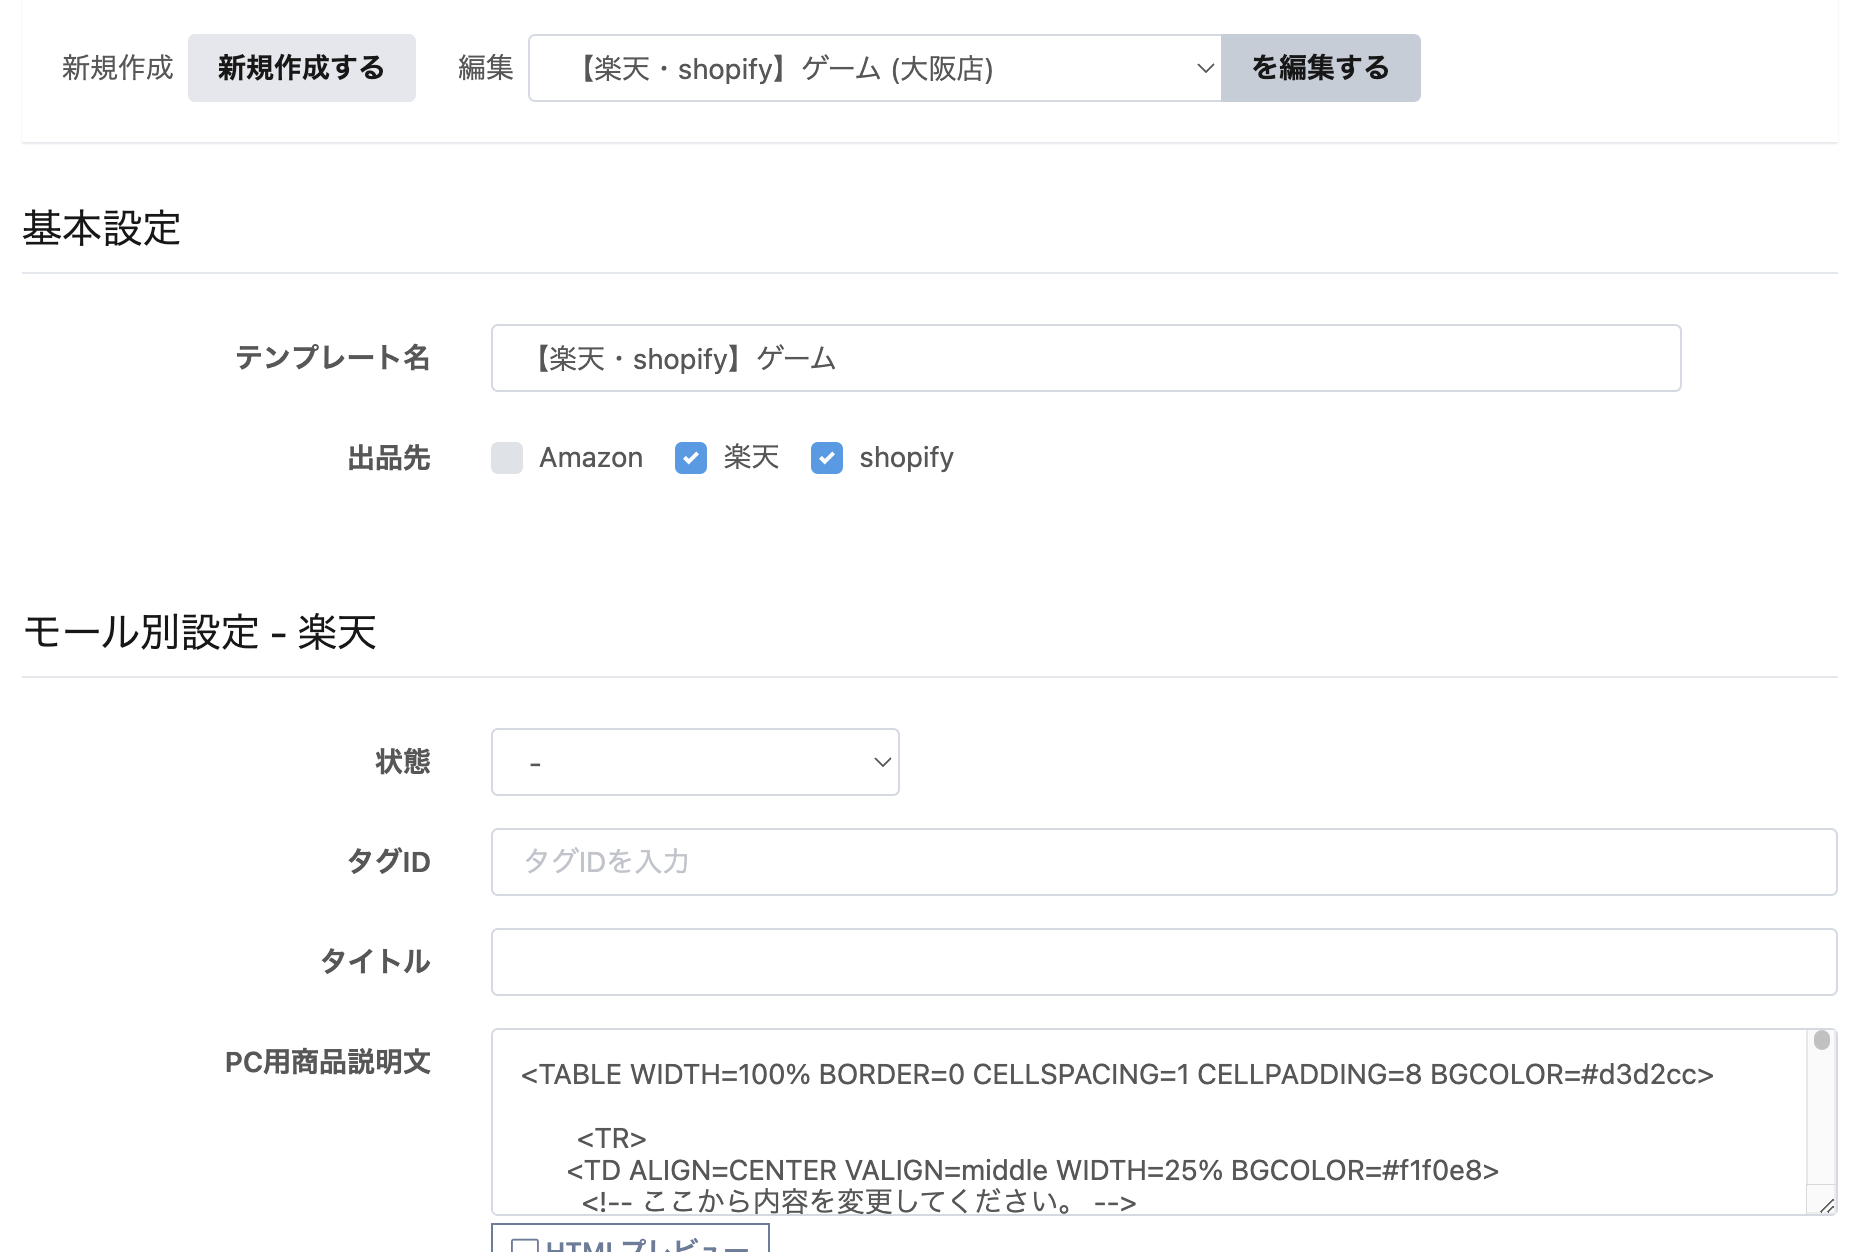Click the partially visible HTMLプレビュー button
The height and width of the screenshot is (1252, 1866).
coord(630,1241)
